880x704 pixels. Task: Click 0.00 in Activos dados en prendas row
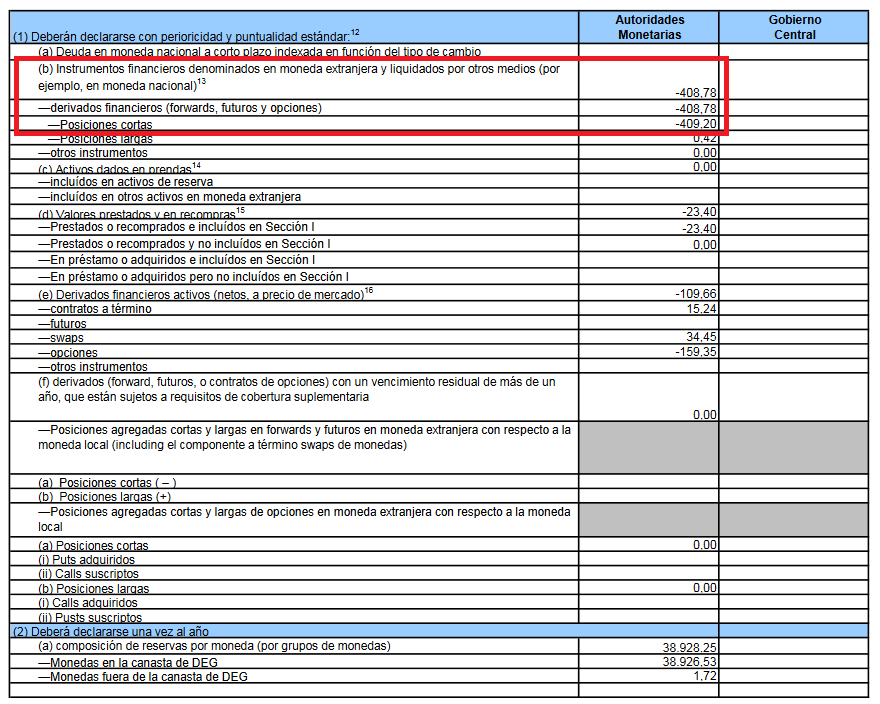(705, 167)
